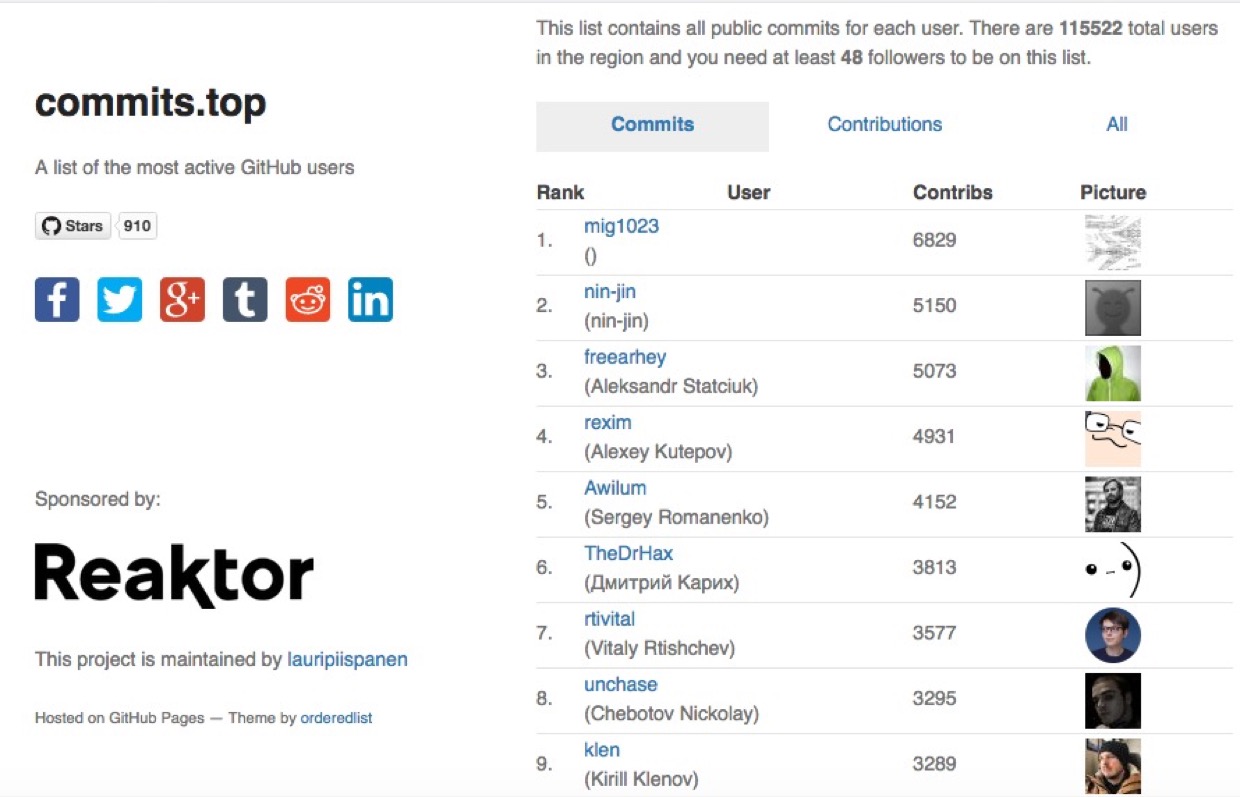Open klen user profile link
The width and height of the screenshot is (1240, 797).
coord(602,750)
